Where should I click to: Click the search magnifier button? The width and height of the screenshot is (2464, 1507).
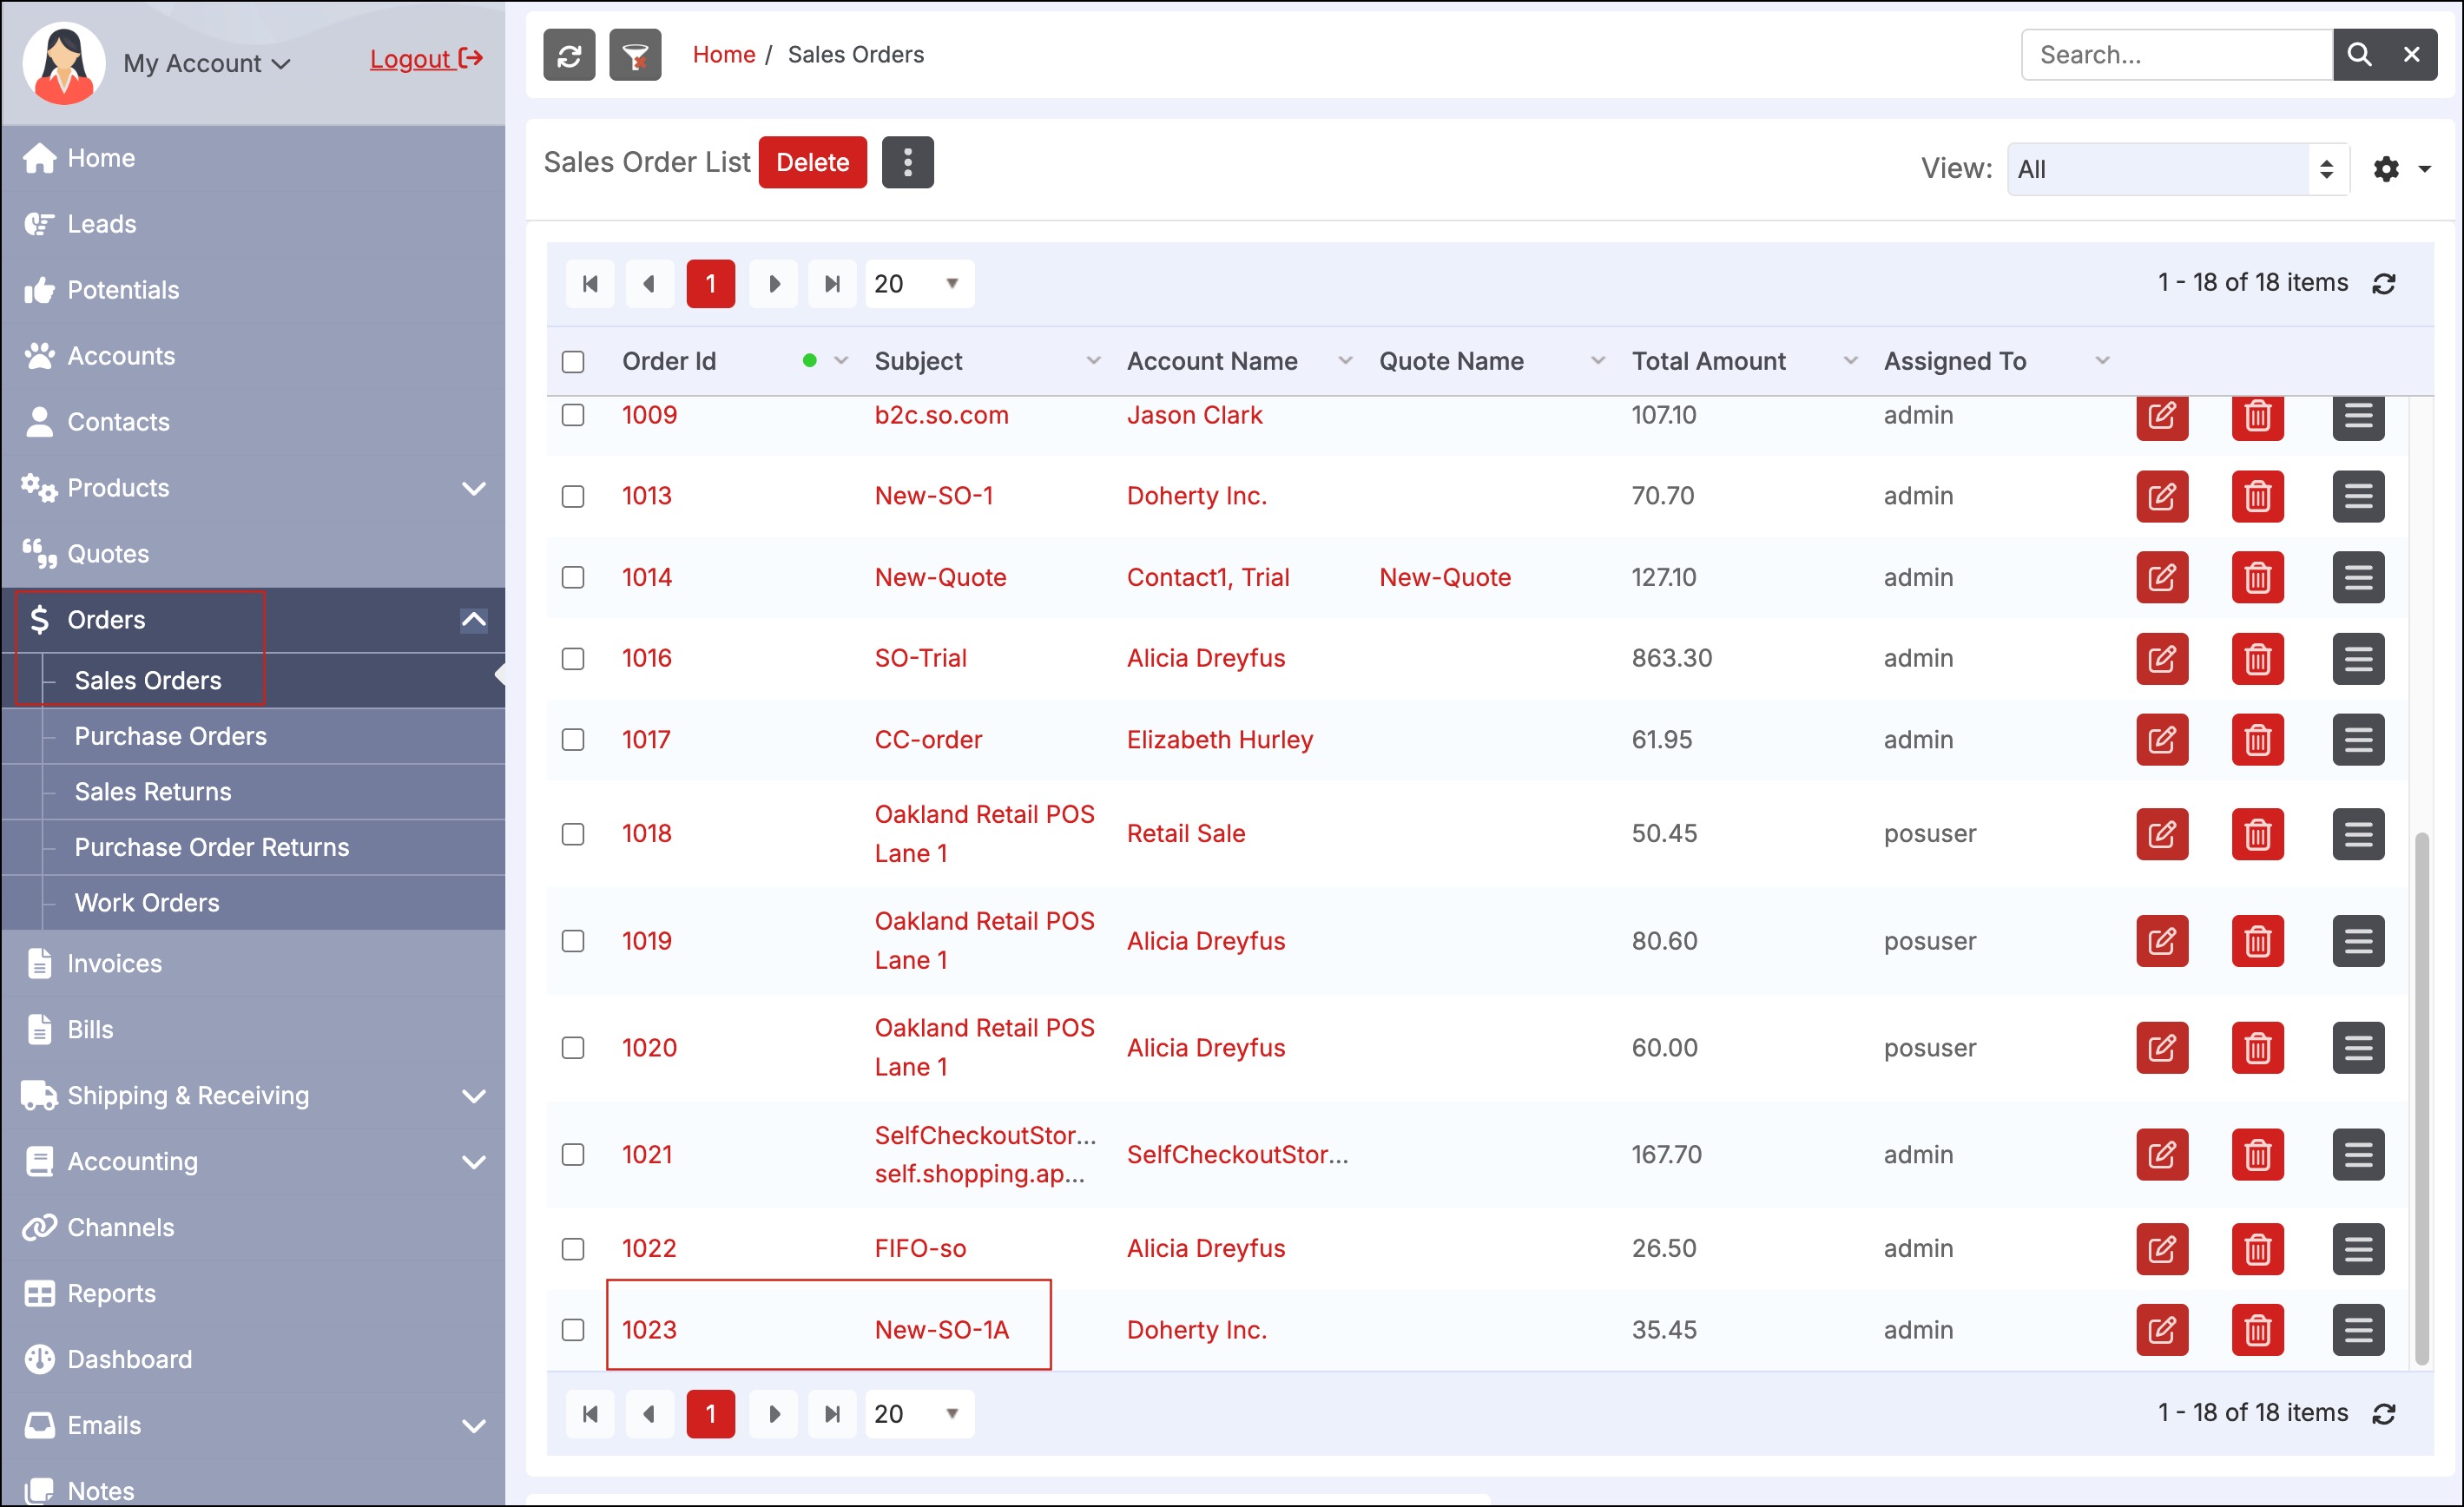(x=2359, y=55)
